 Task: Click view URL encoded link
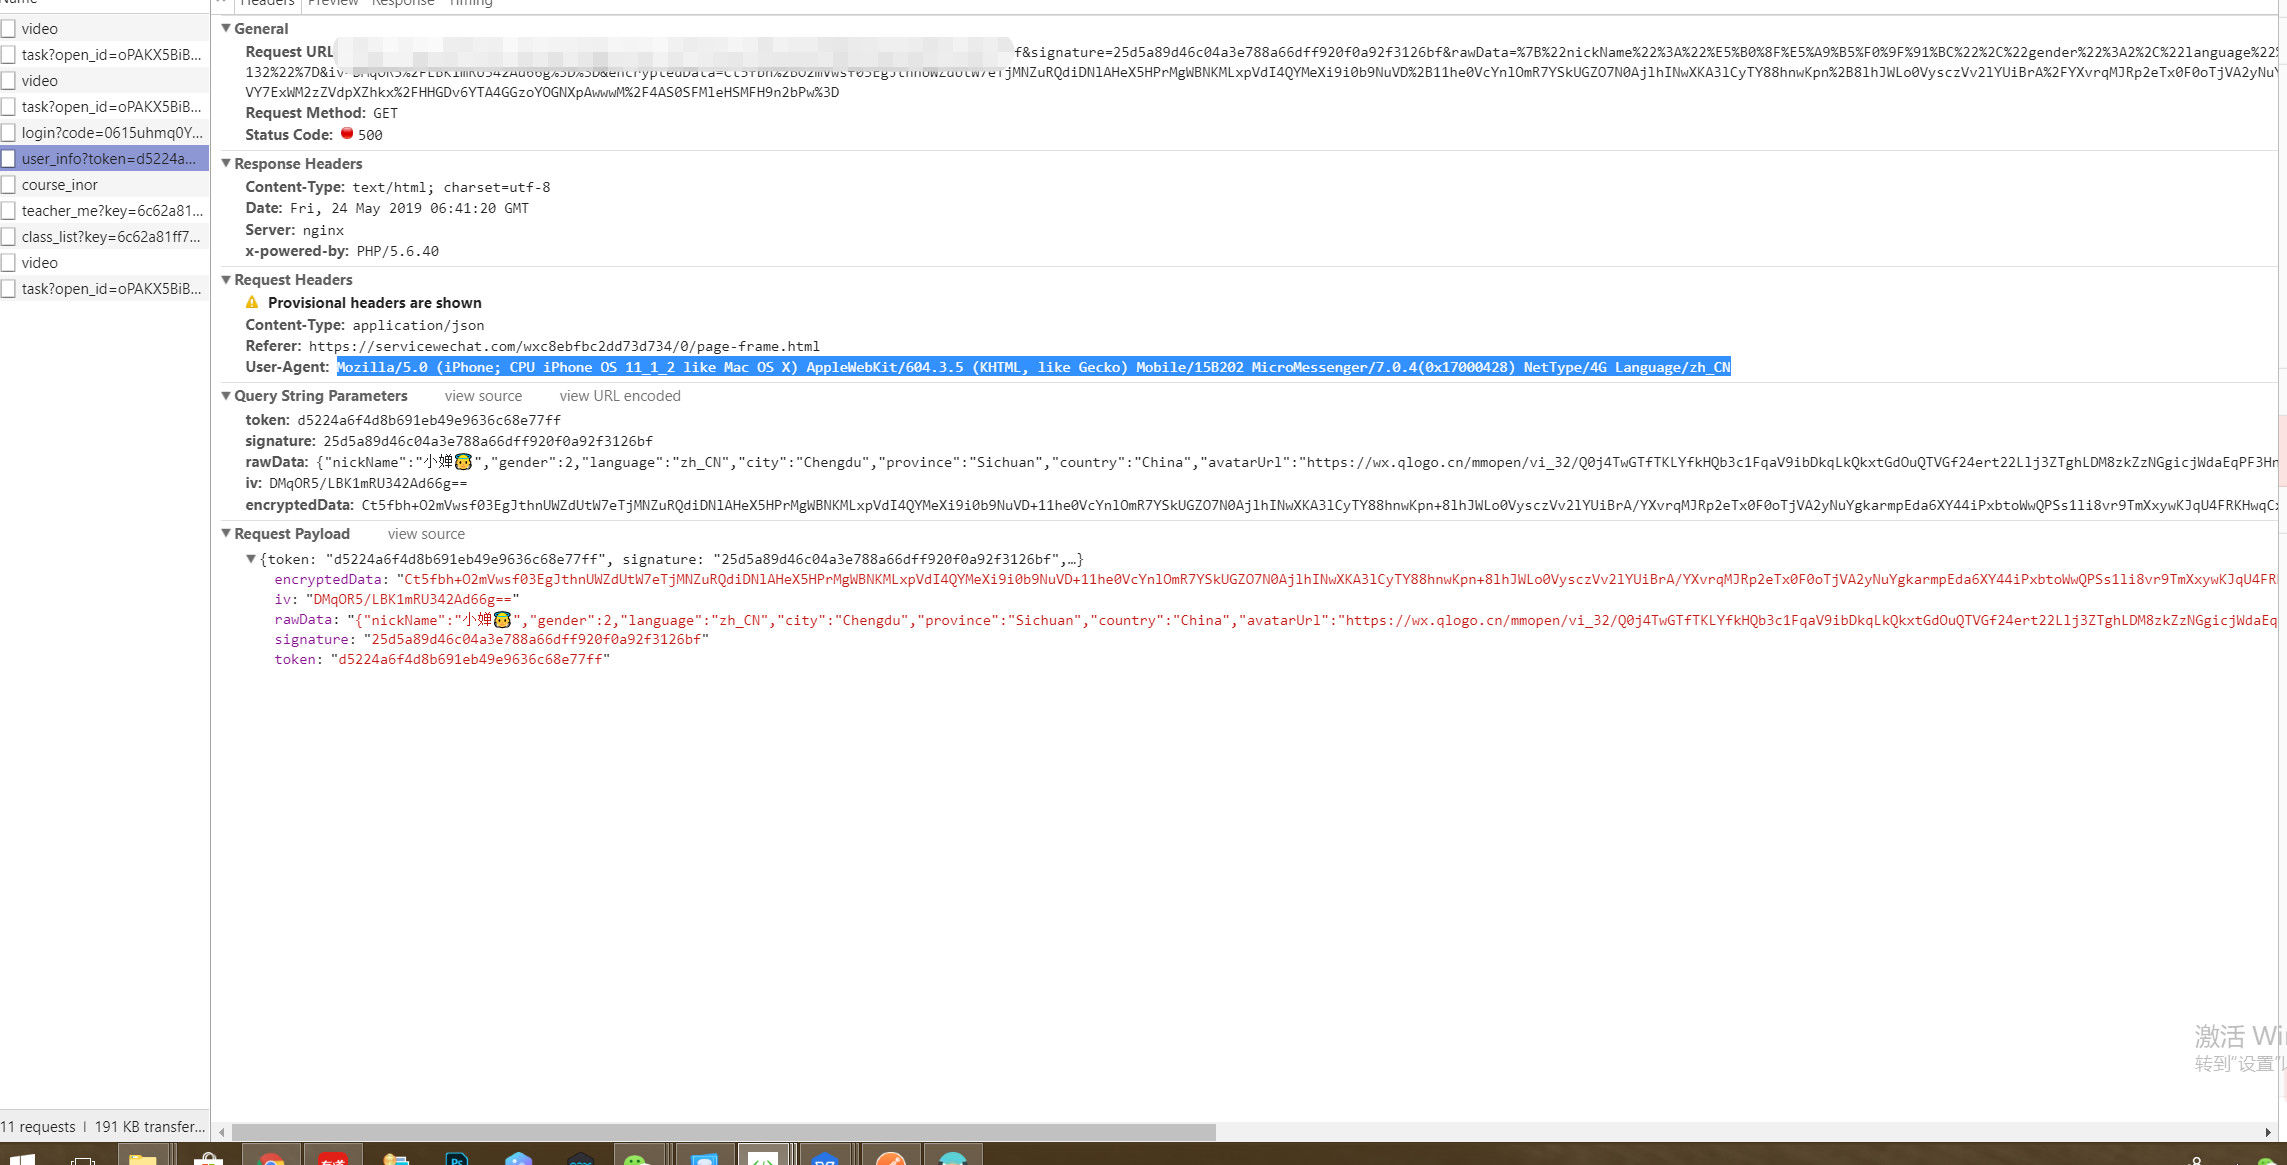click(x=619, y=396)
